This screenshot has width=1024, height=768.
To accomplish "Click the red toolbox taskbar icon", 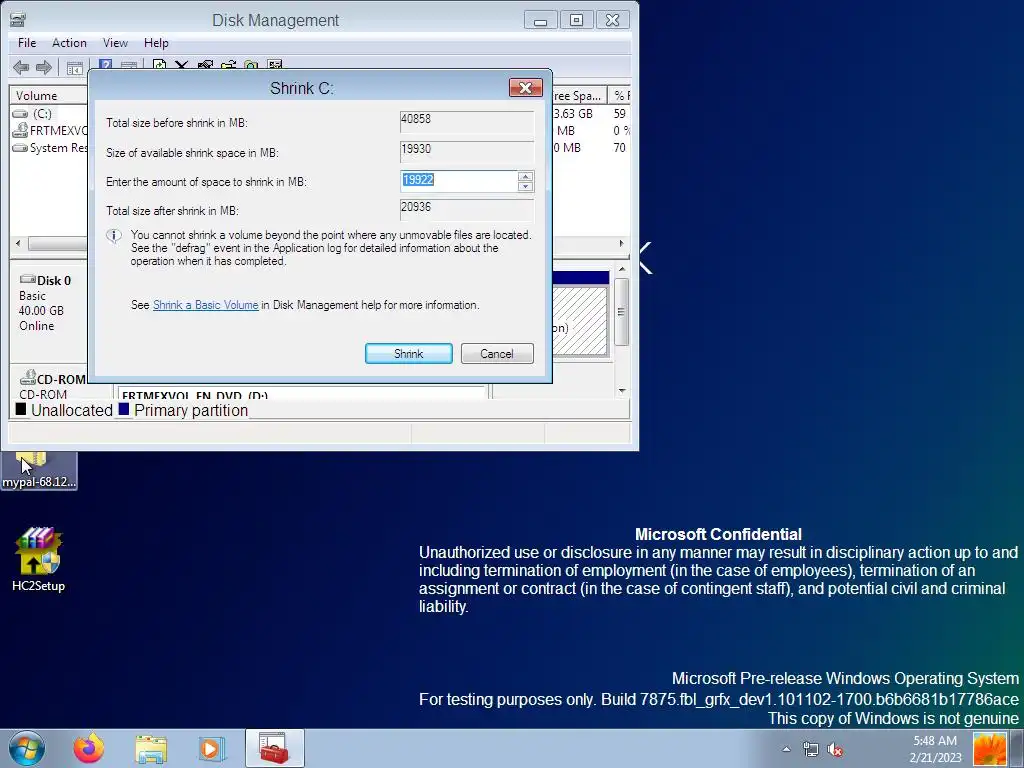I will tap(274, 748).
